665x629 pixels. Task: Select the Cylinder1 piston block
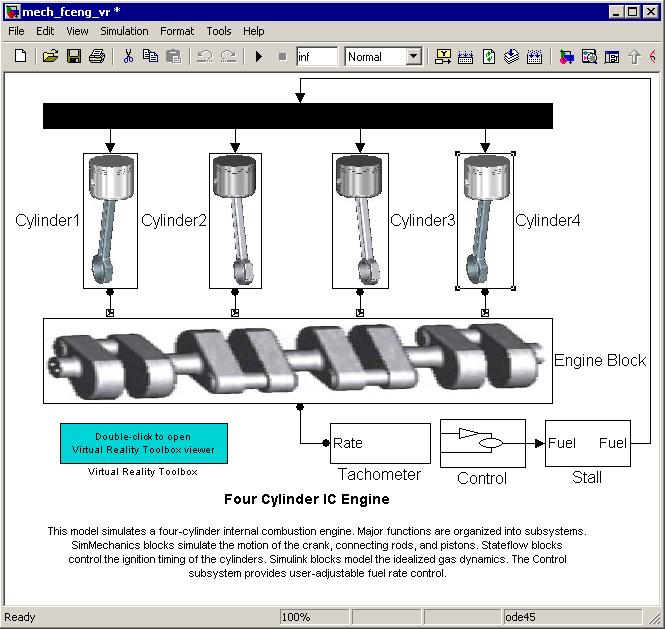point(110,221)
